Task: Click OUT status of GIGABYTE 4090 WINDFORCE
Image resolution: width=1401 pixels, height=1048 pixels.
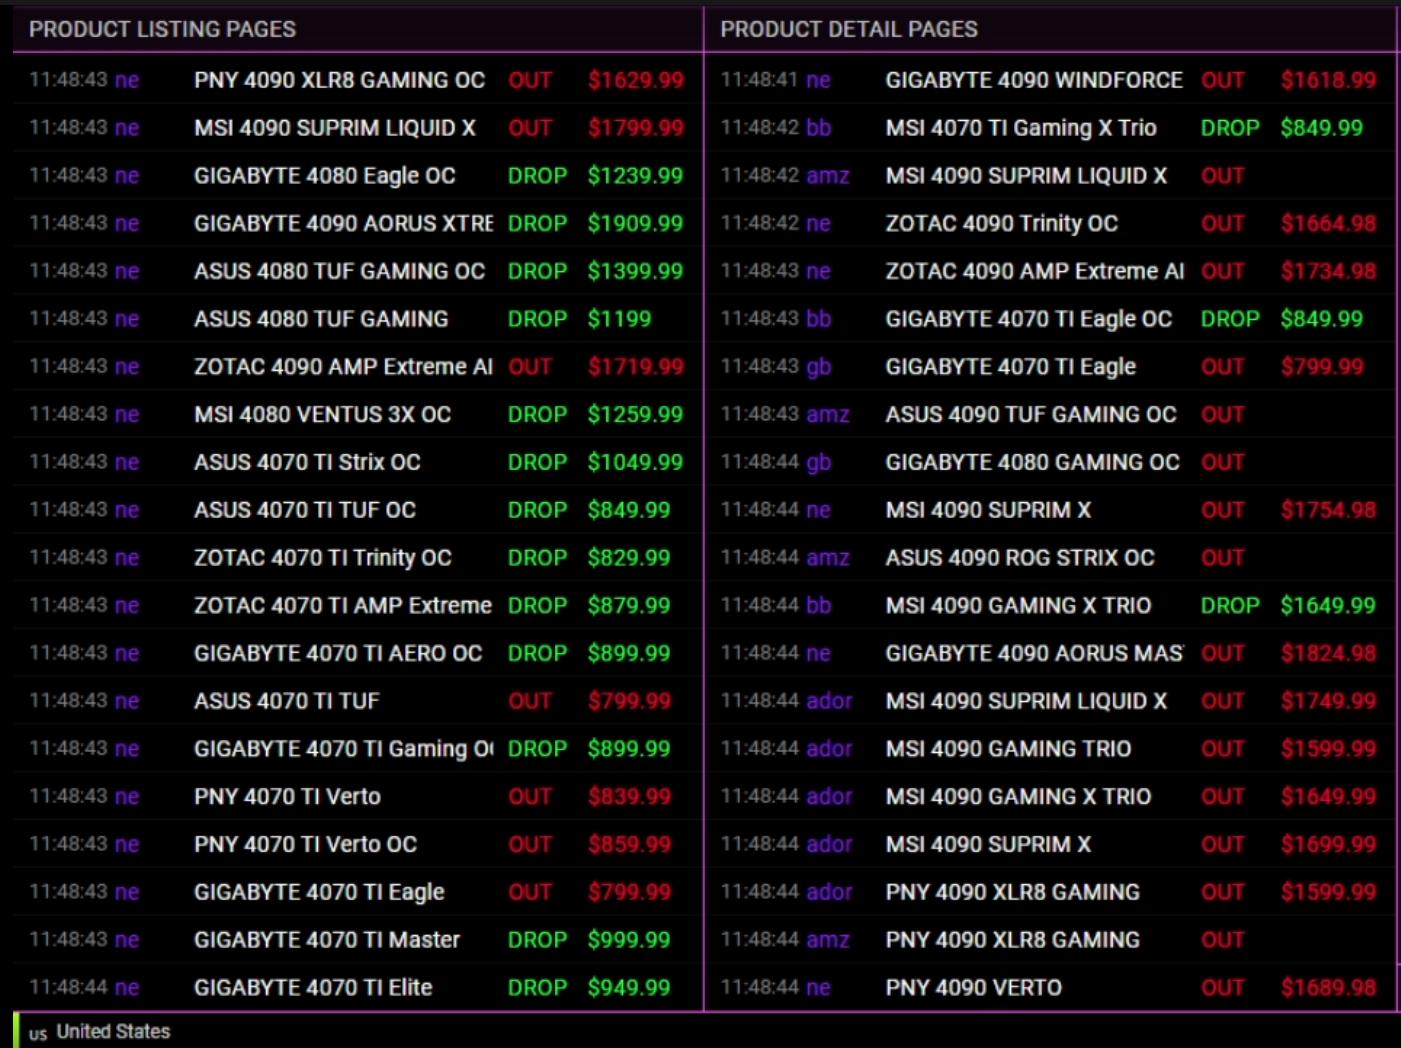Action: pyautogui.click(x=1223, y=80)
